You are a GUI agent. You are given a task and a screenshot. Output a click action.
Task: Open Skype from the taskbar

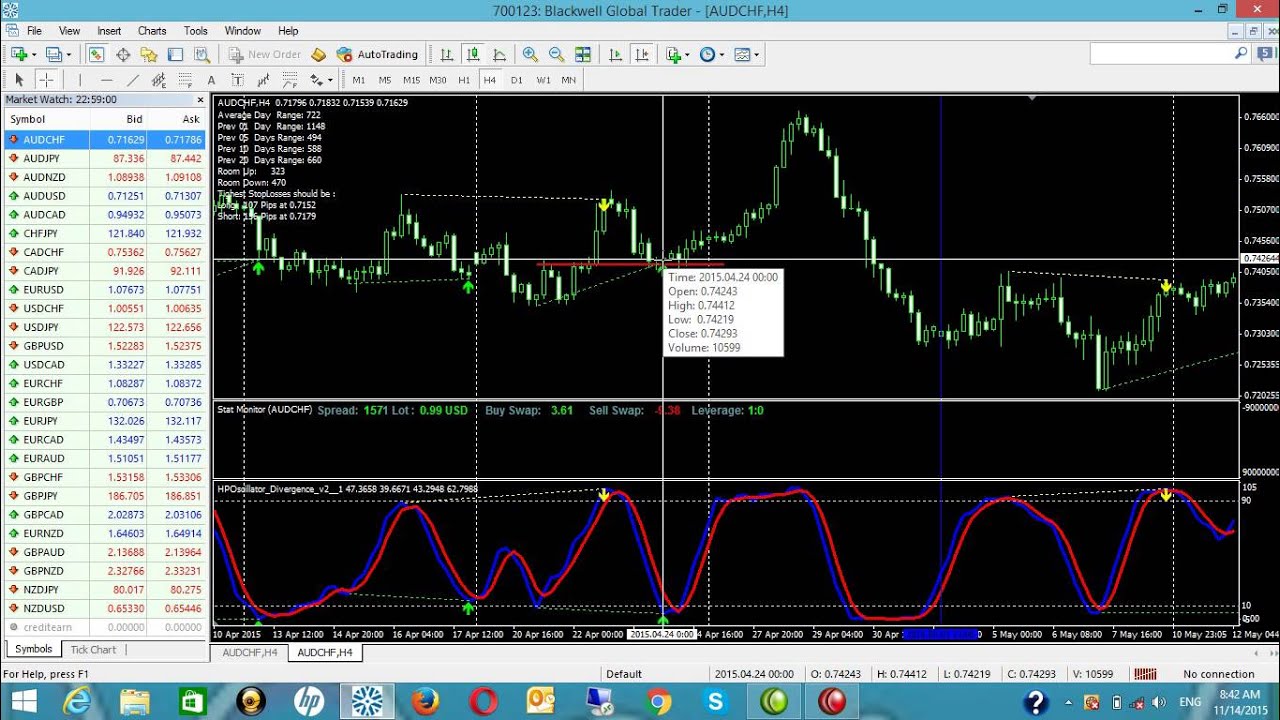tap(714, 701)
